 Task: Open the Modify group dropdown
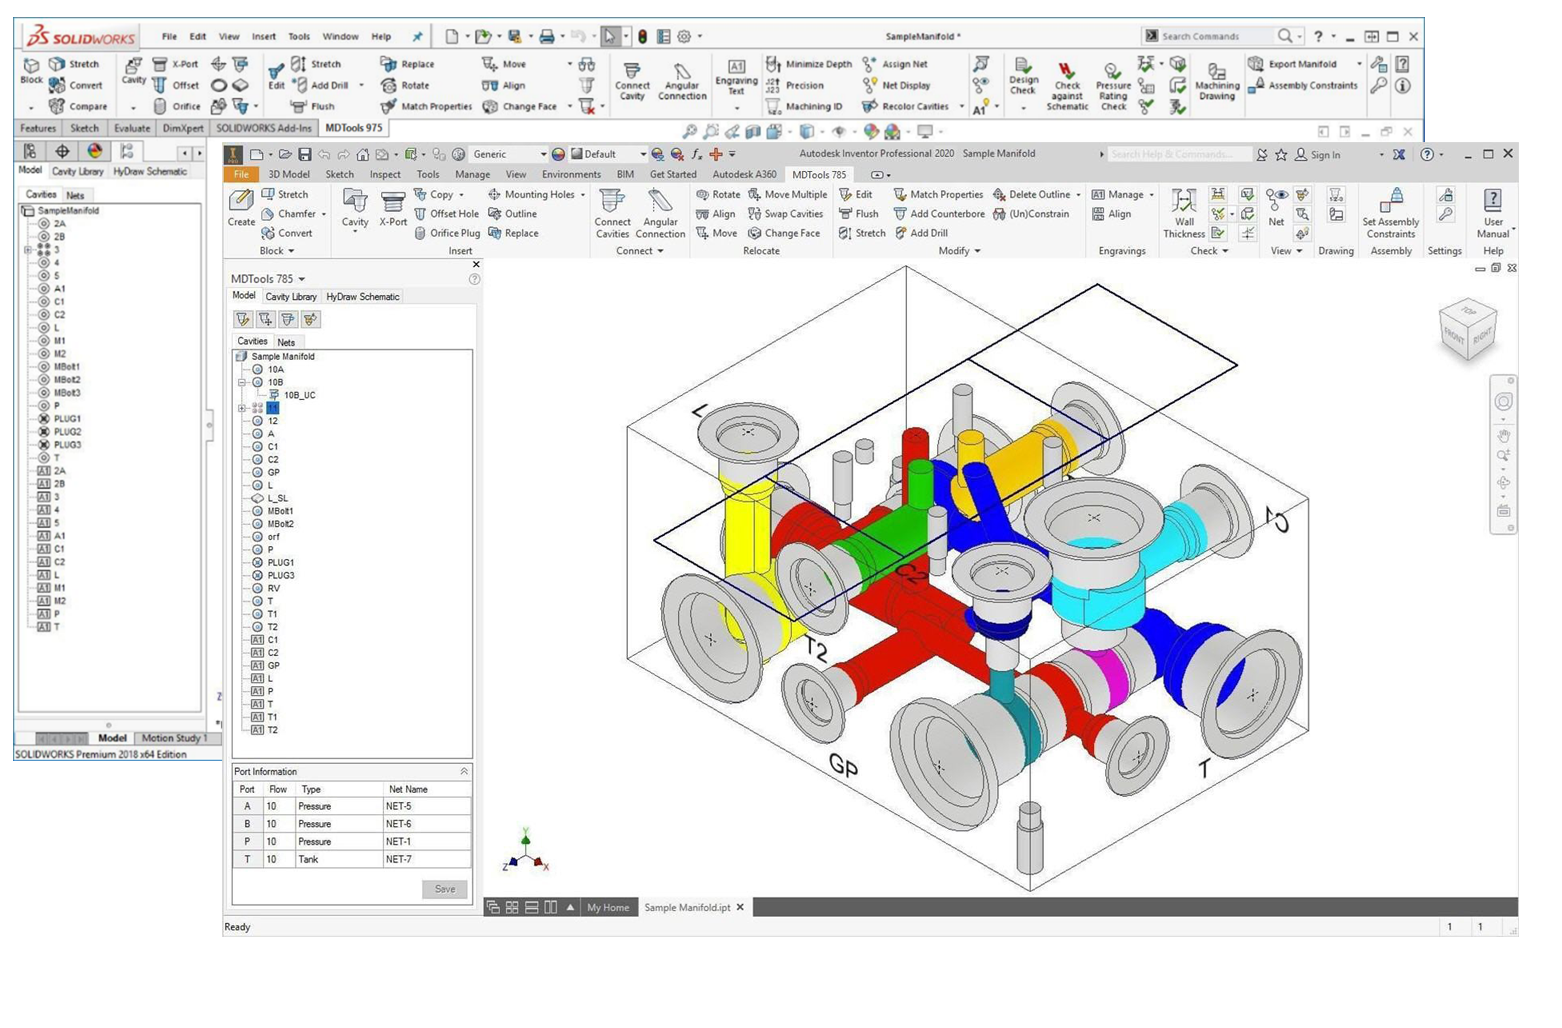[x=959, y=251]
